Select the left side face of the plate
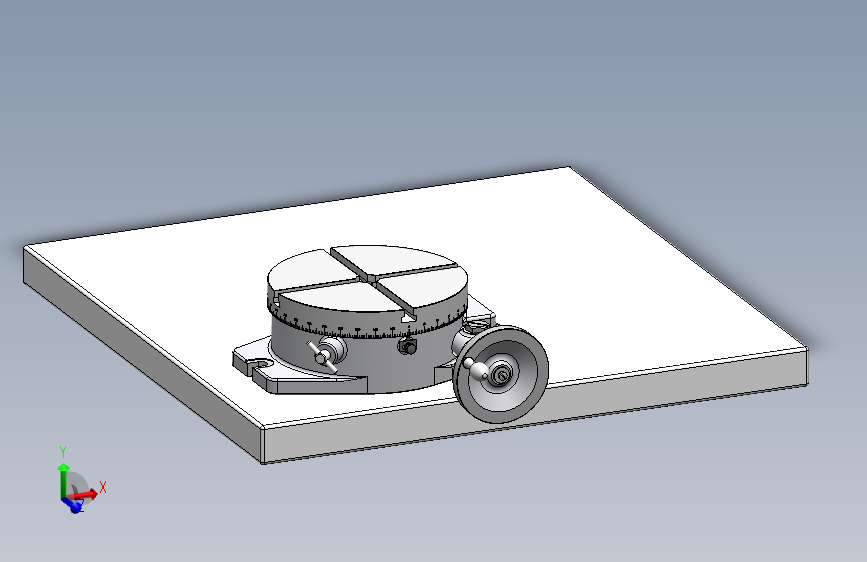The image size is (867, 562). 143,354
